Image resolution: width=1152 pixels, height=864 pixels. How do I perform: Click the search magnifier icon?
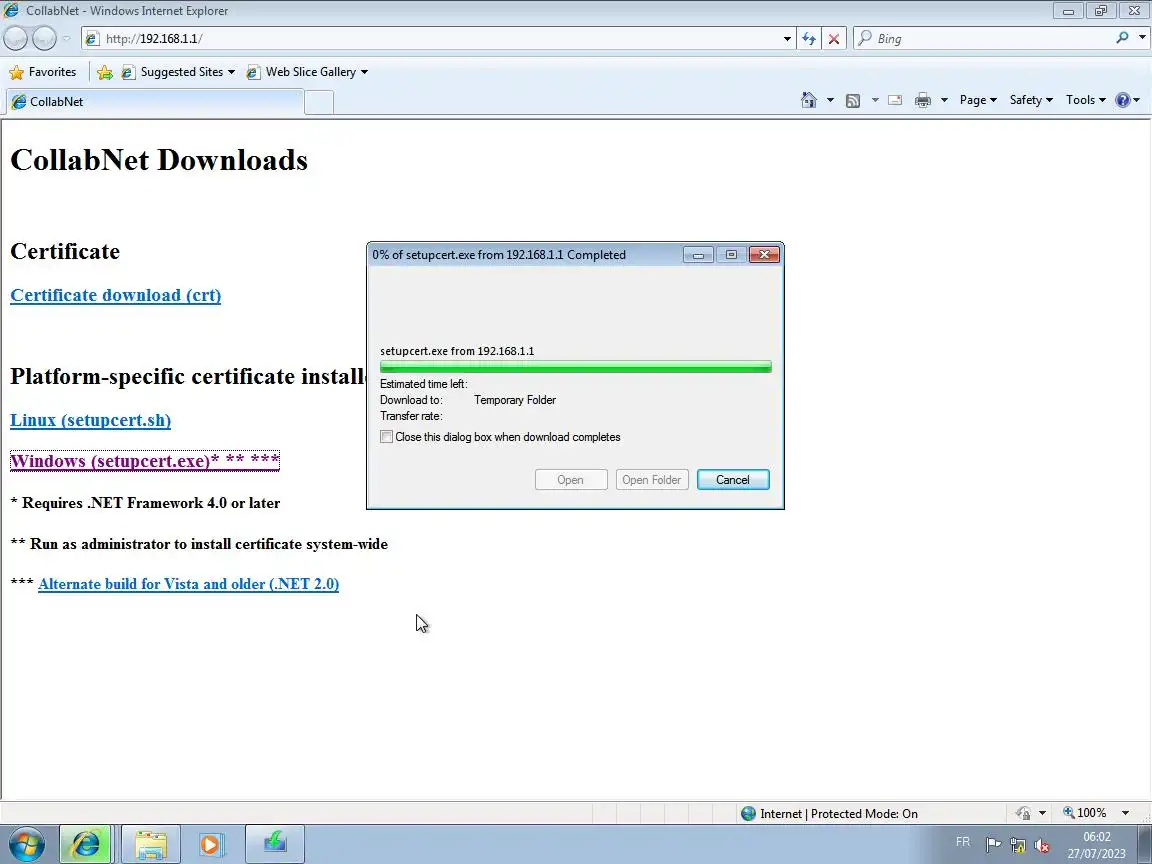pos(1122,37)
